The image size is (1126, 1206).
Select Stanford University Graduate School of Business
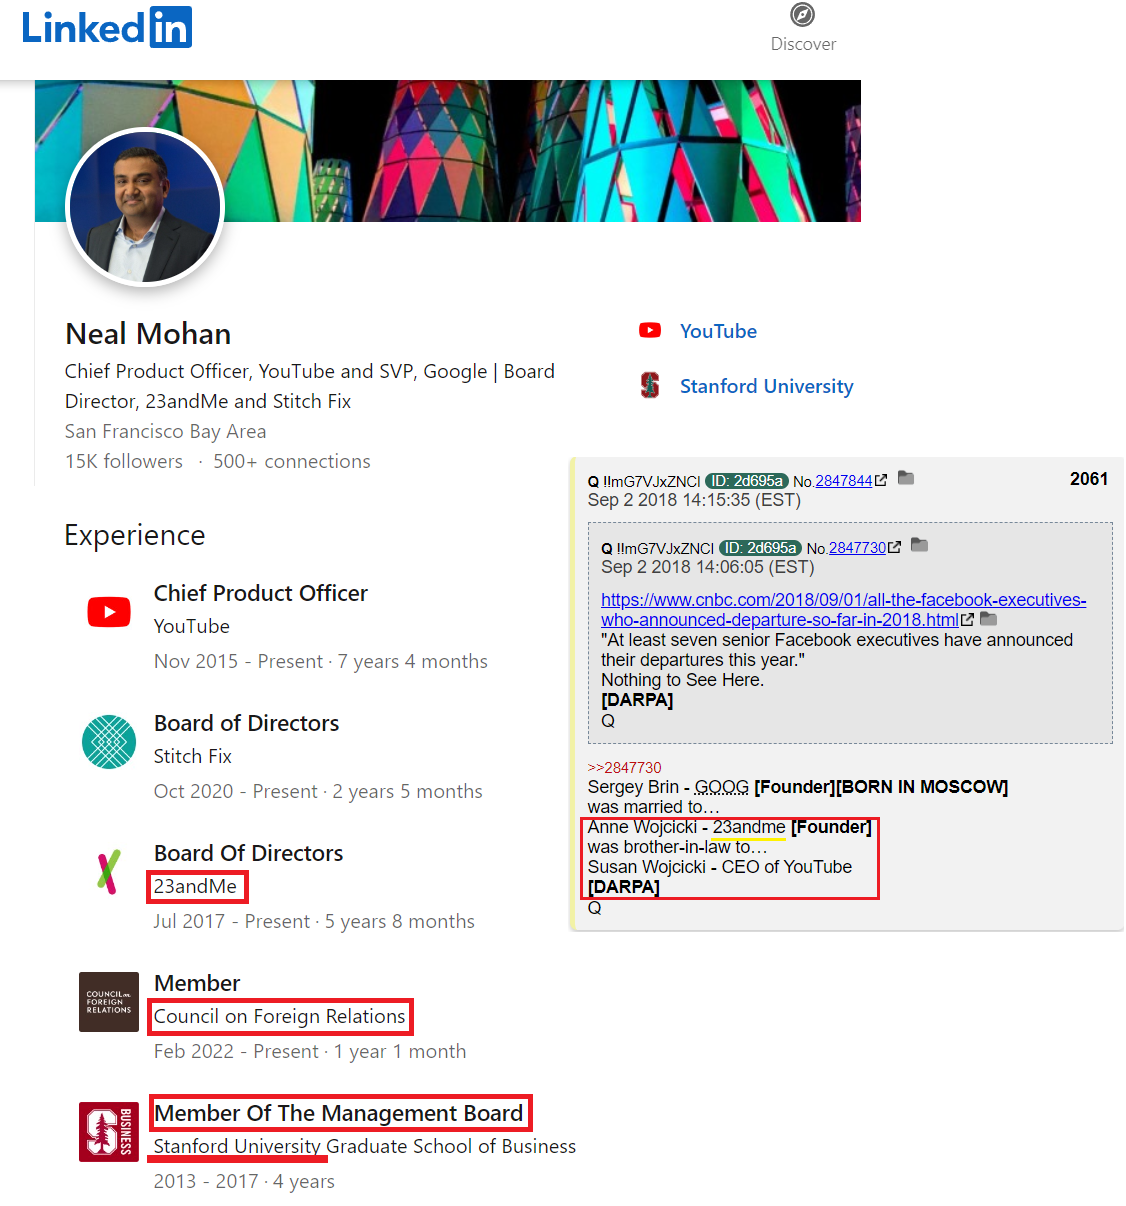tap(365, 1146)
